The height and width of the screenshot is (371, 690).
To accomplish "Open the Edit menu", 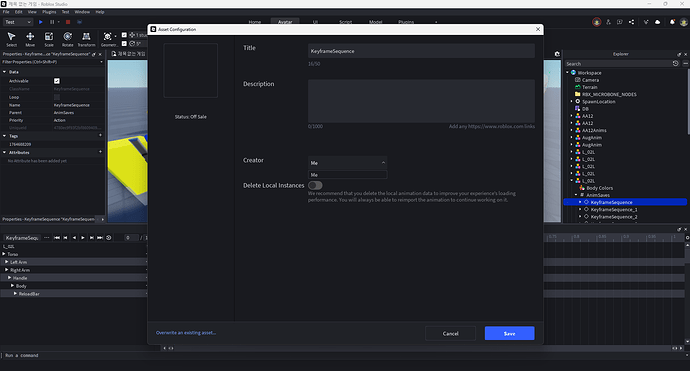I will point(18,12).
